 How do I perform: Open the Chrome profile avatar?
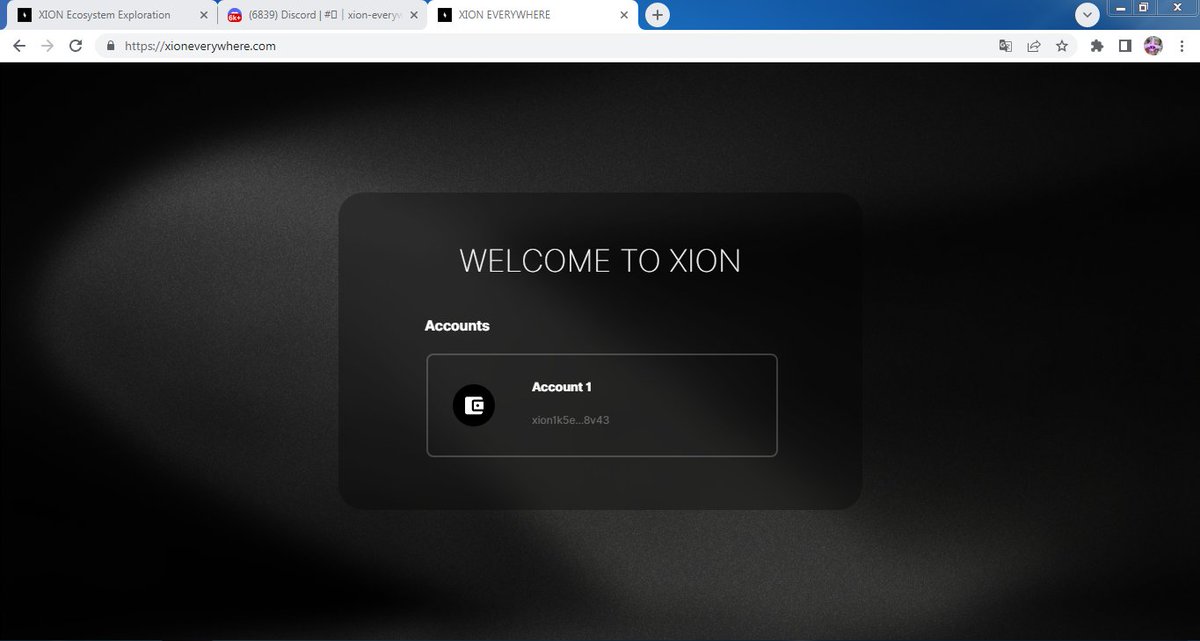coord(1153,46)
